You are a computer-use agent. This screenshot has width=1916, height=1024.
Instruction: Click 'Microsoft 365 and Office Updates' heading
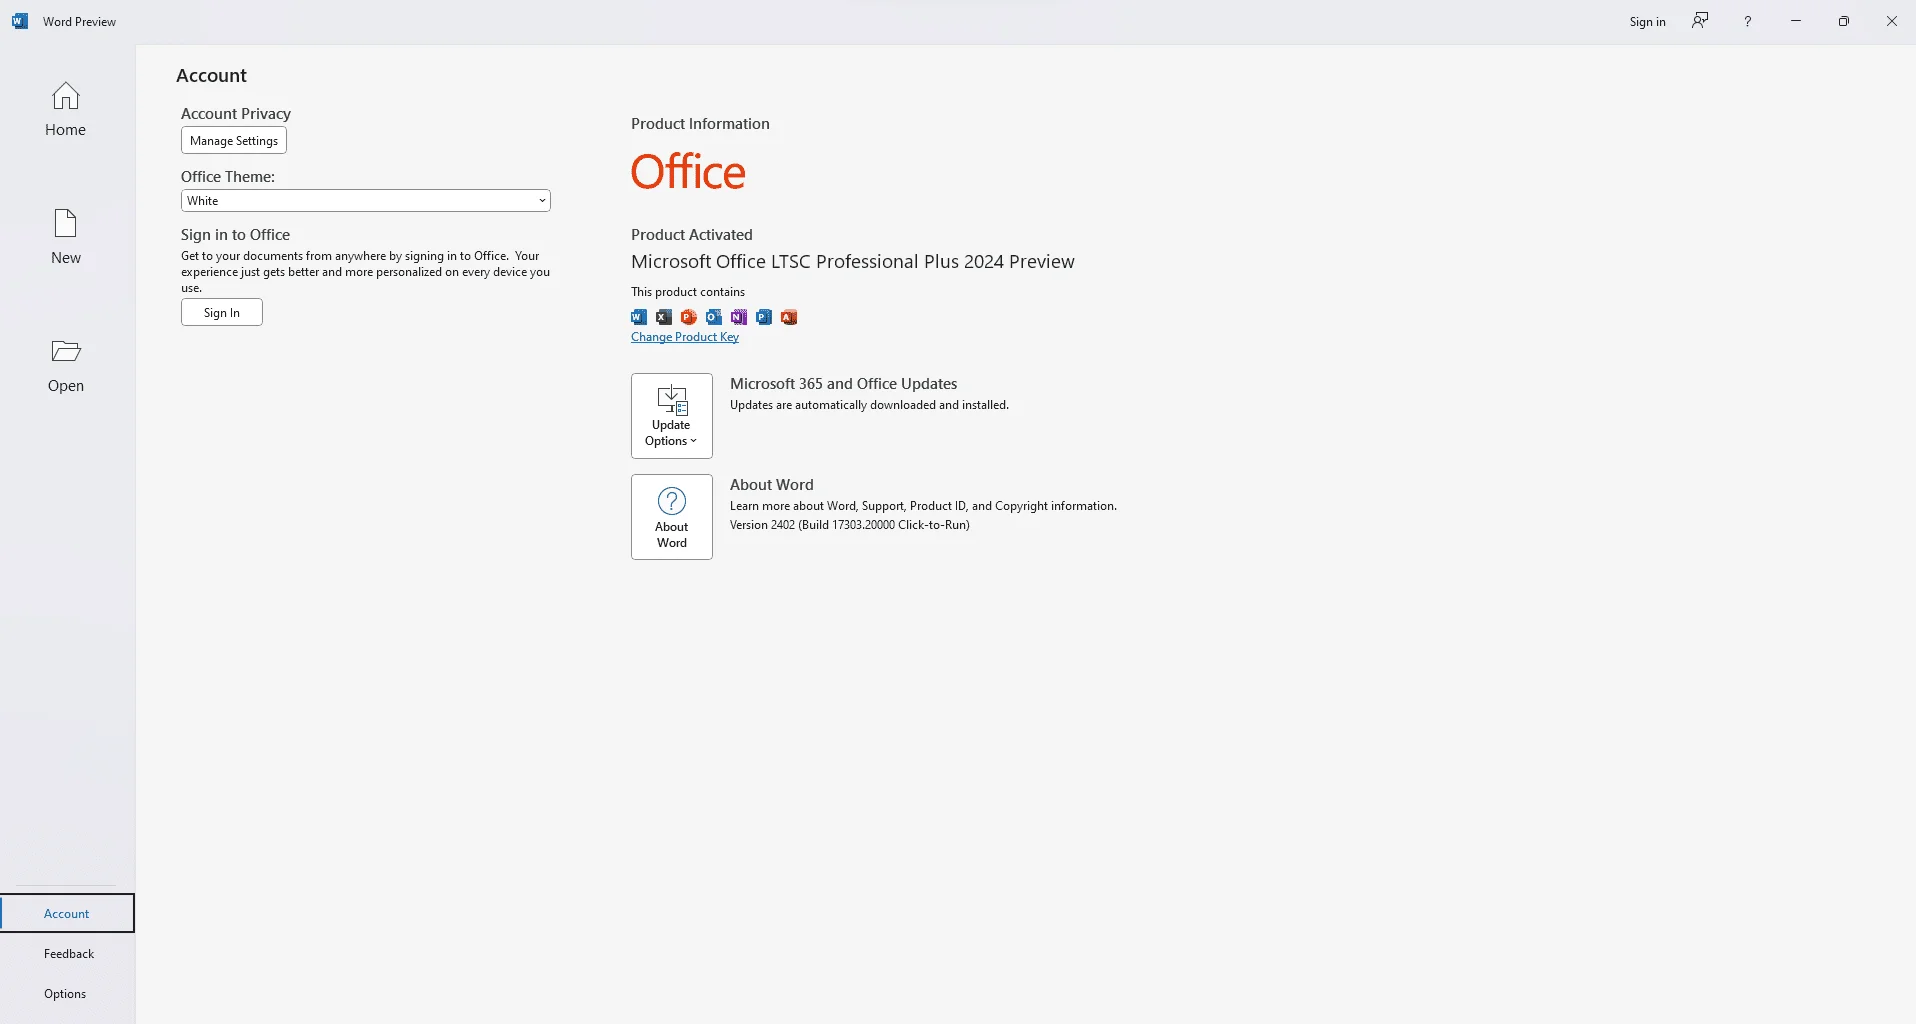click(x=844, y=384)
